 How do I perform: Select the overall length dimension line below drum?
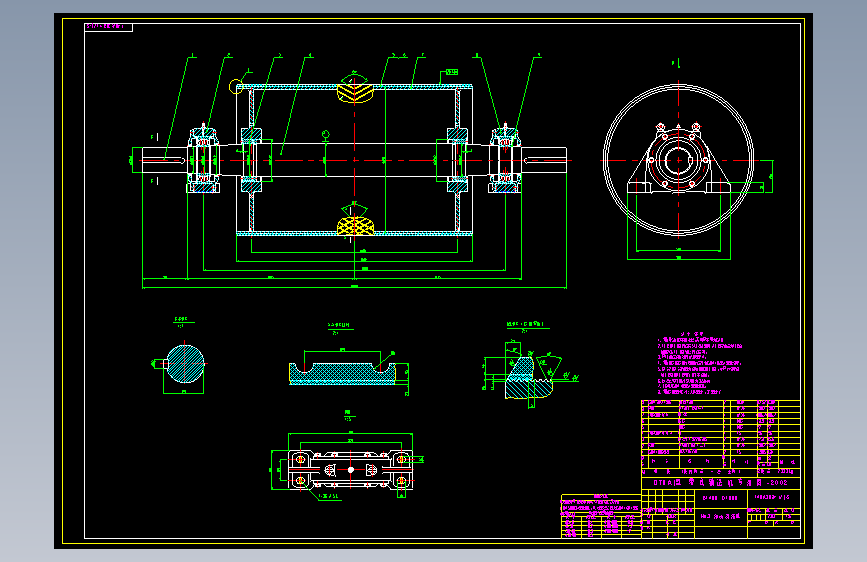click(354, 287)
